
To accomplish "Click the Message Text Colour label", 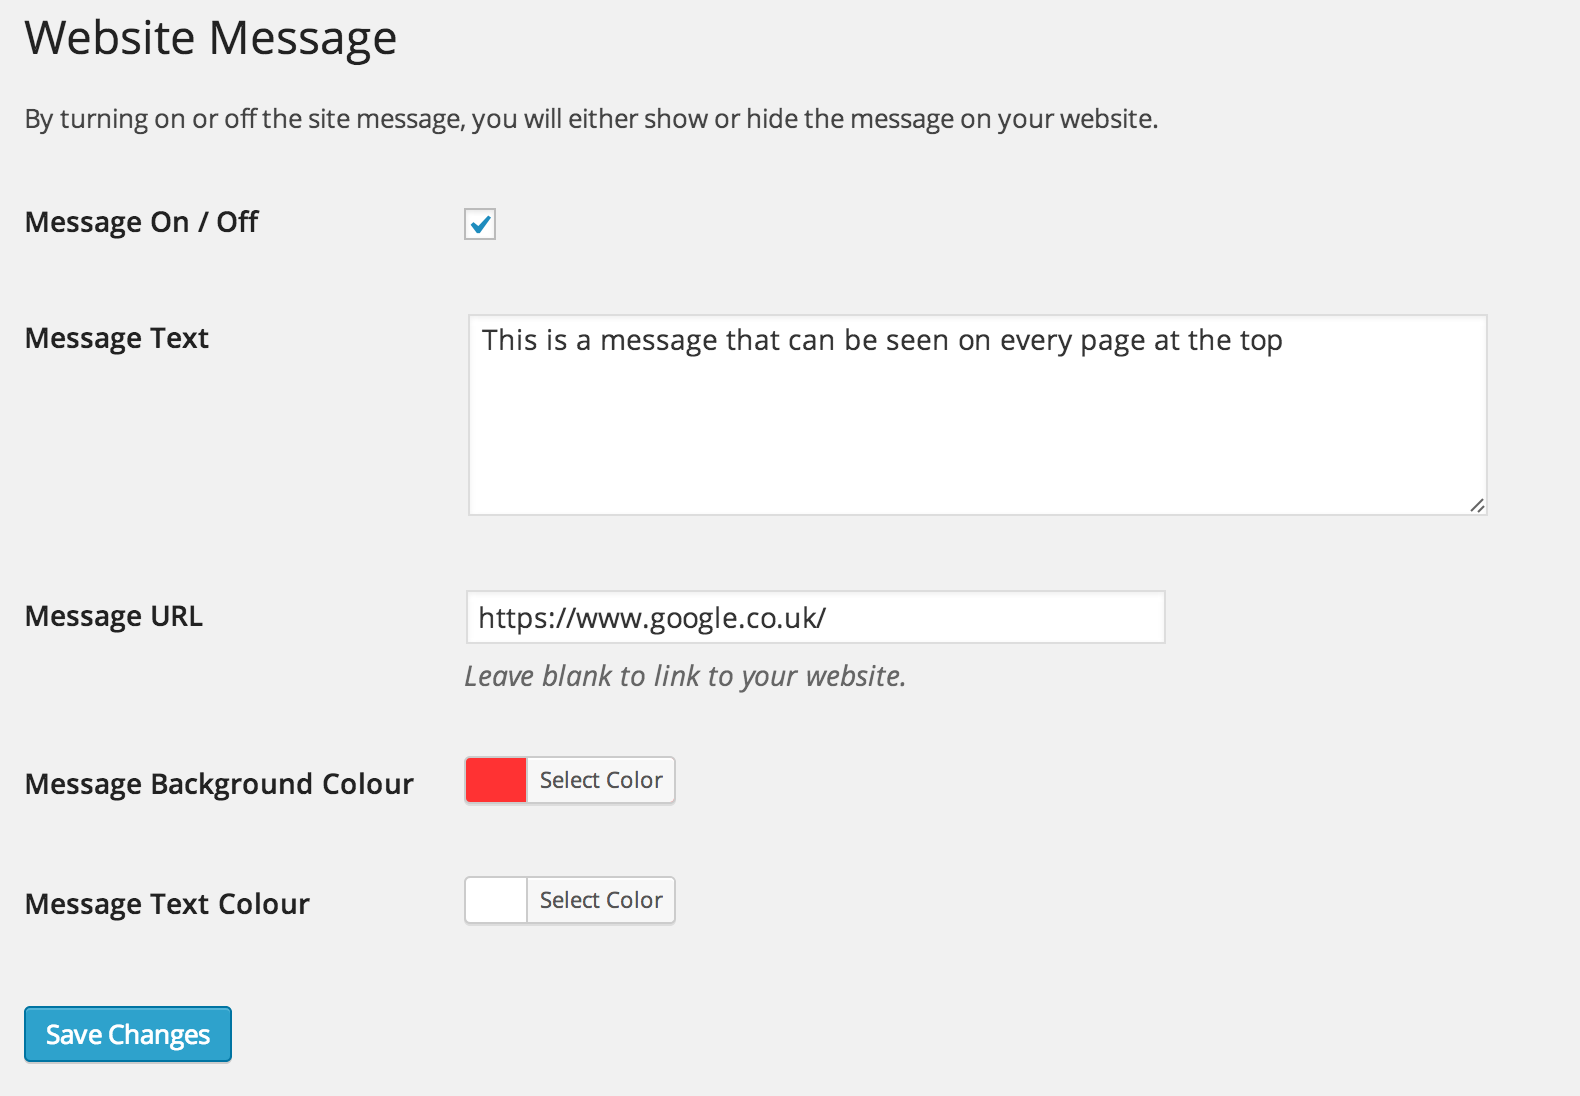I will tap(167, 904).
